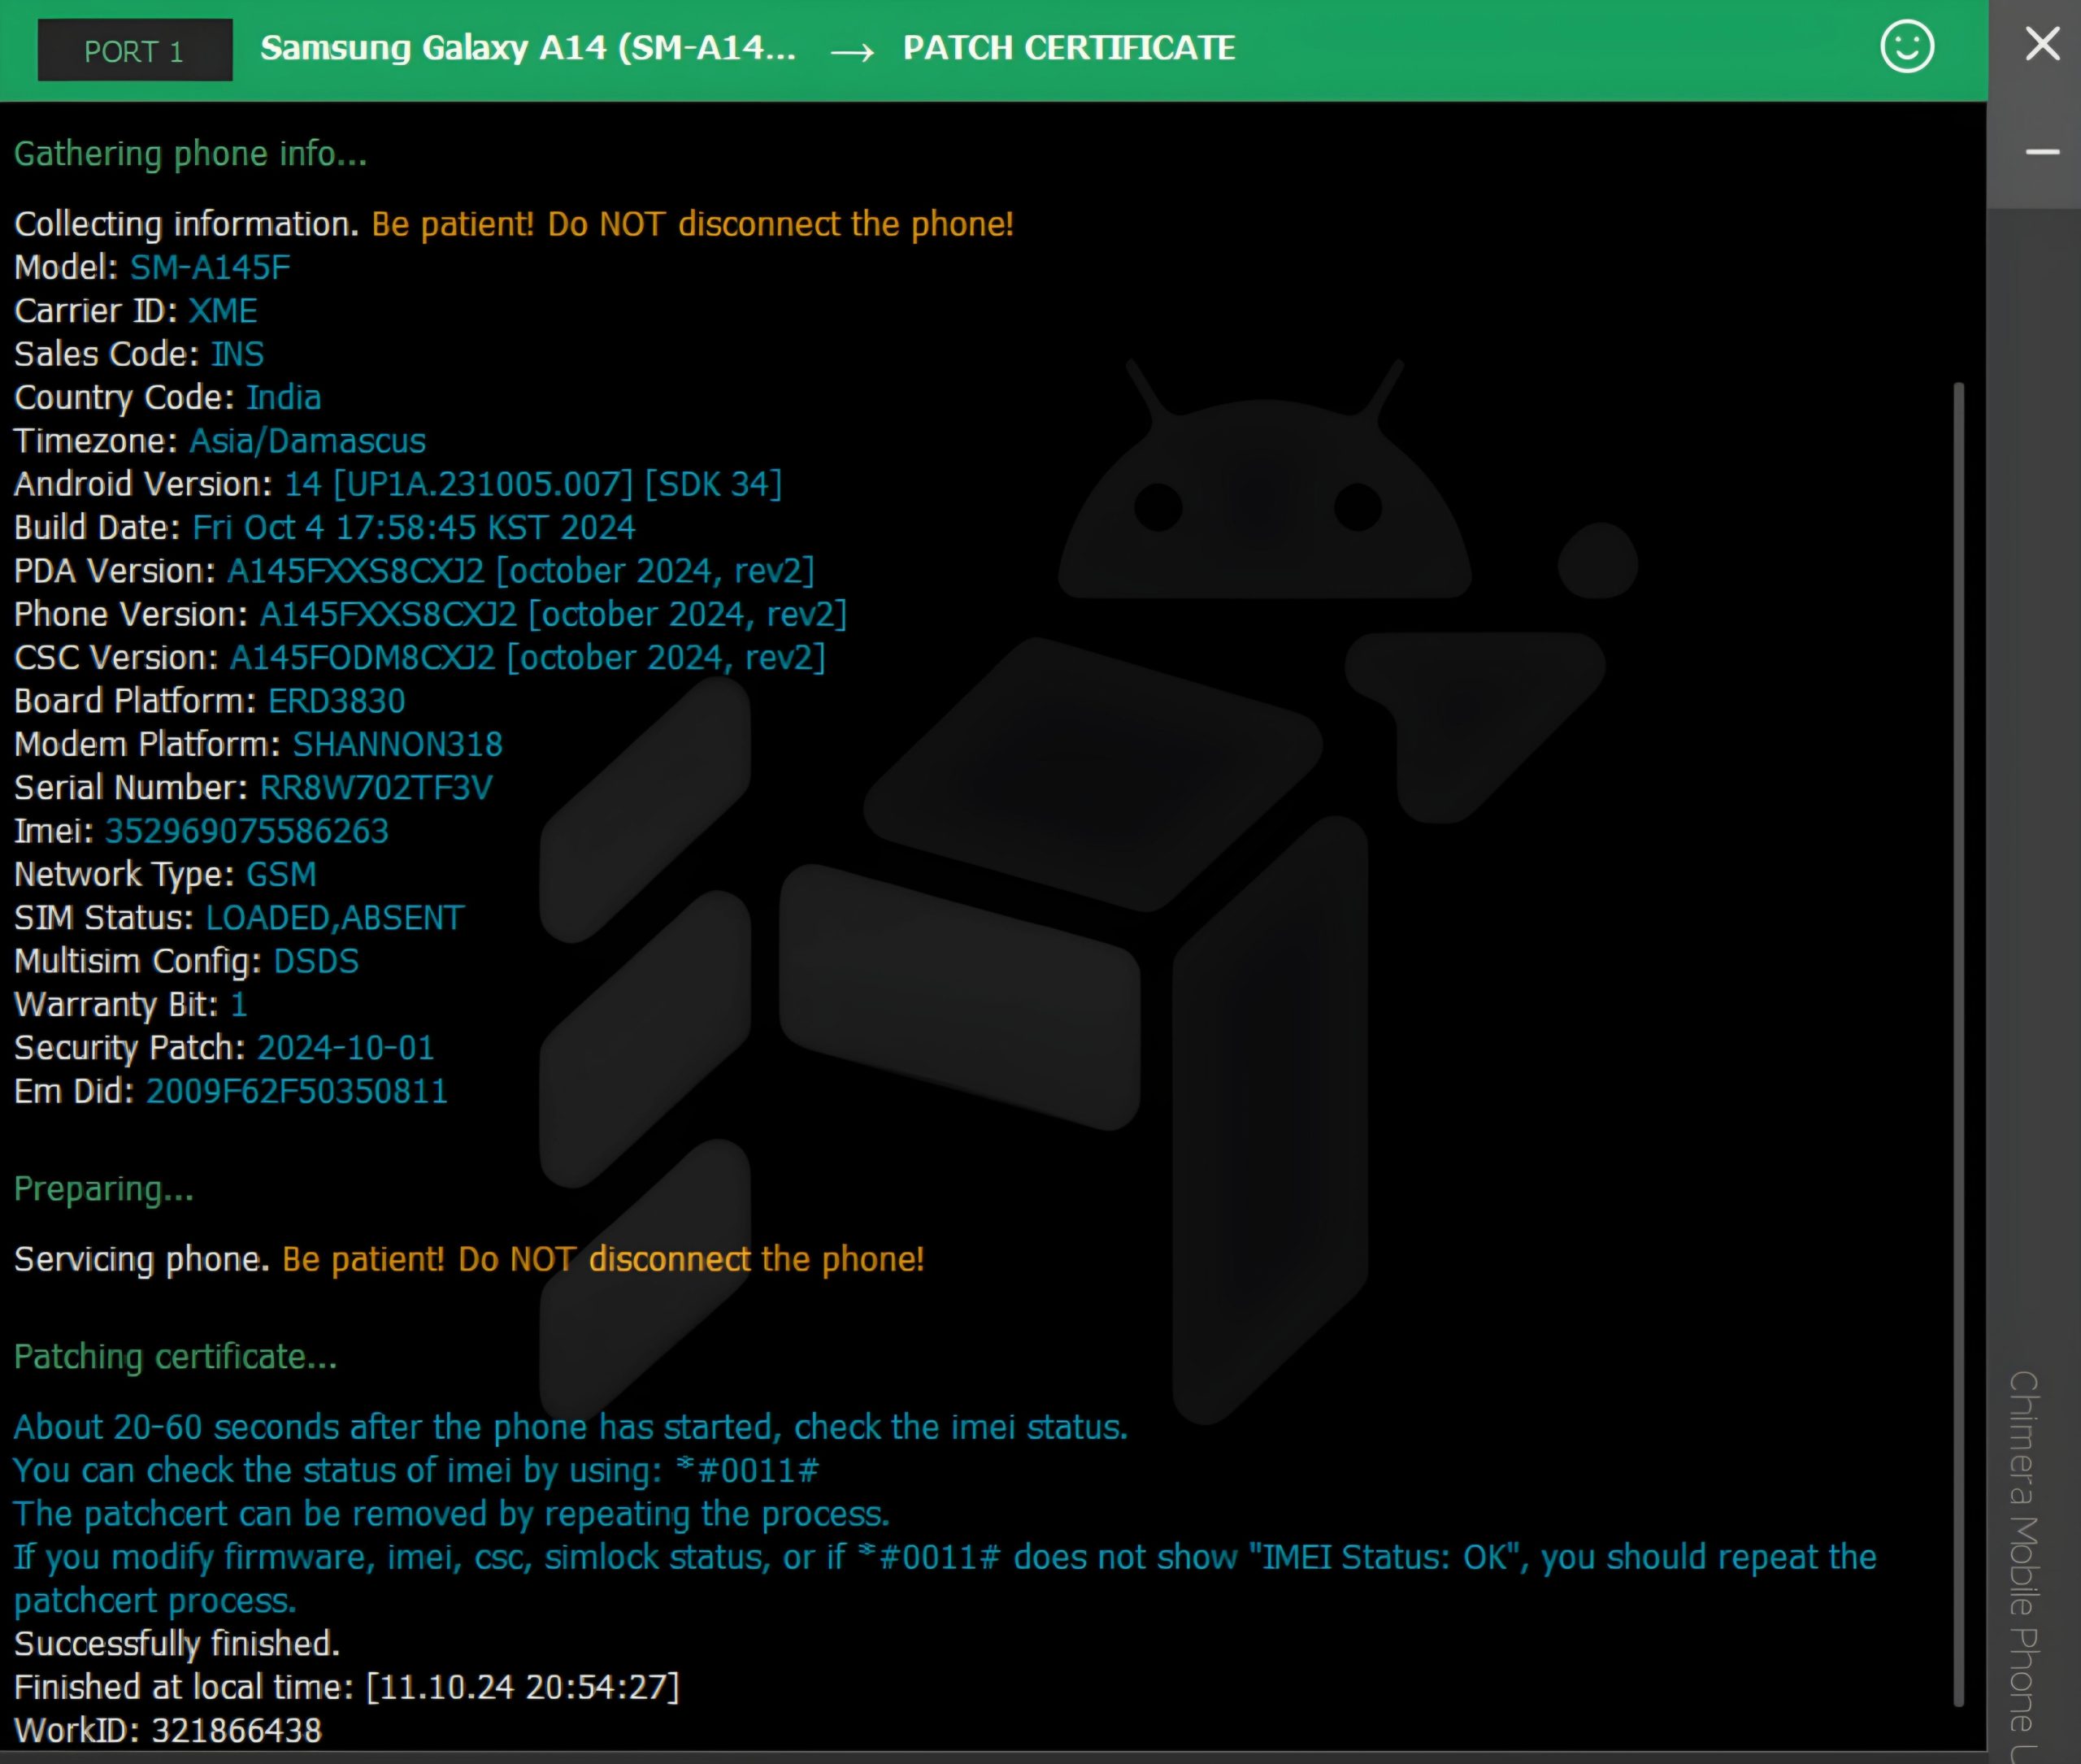Click the Country Code value India
Image resolution: width=2081 pixels, height=1764 pixels.
pyautogui.click(x=284, y=398)
